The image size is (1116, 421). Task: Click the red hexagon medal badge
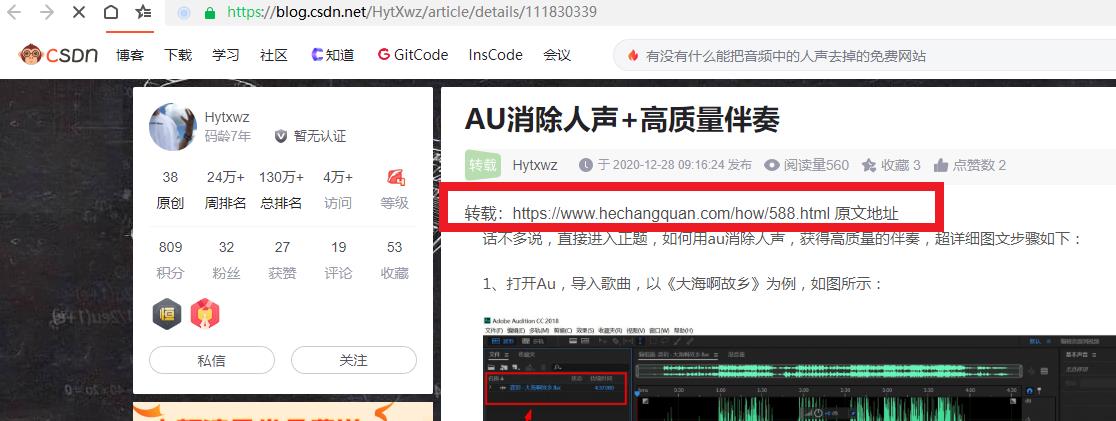pos(205,314)
